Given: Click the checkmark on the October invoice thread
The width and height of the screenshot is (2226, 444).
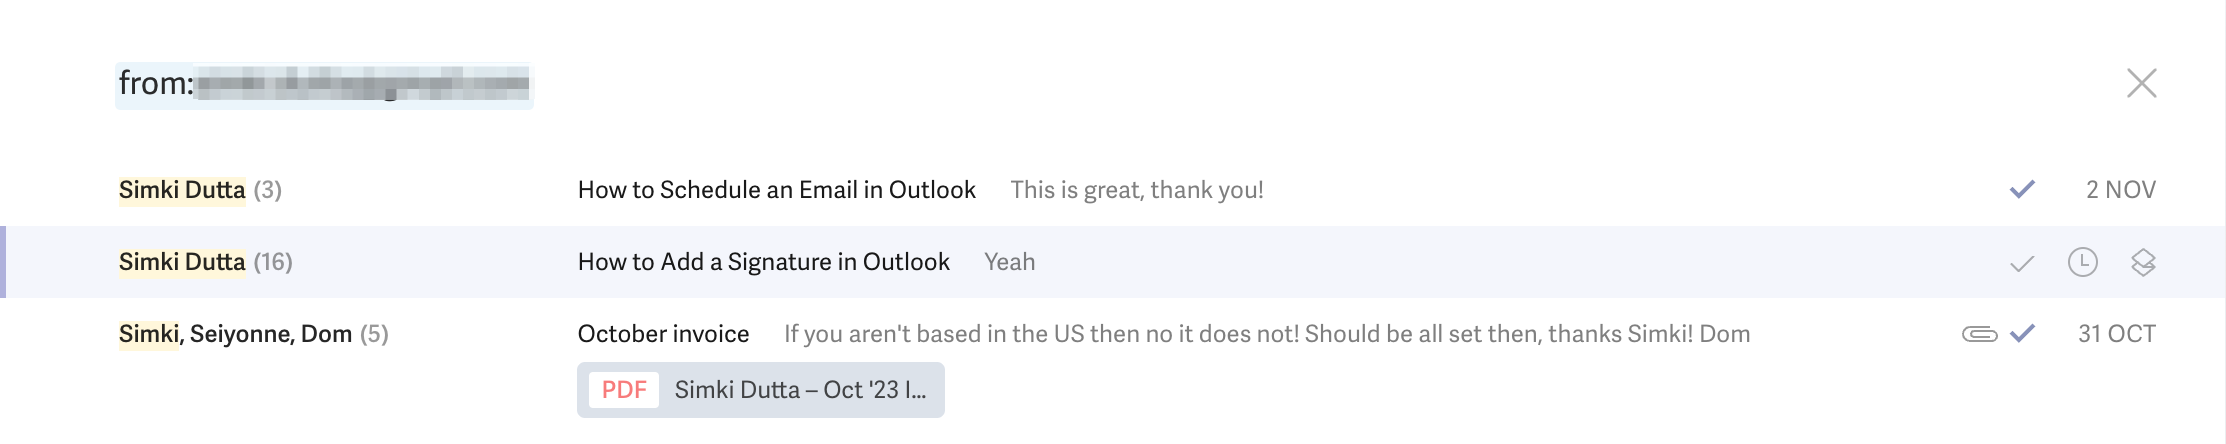Looking at the screenshot, I should (2022, 333).
